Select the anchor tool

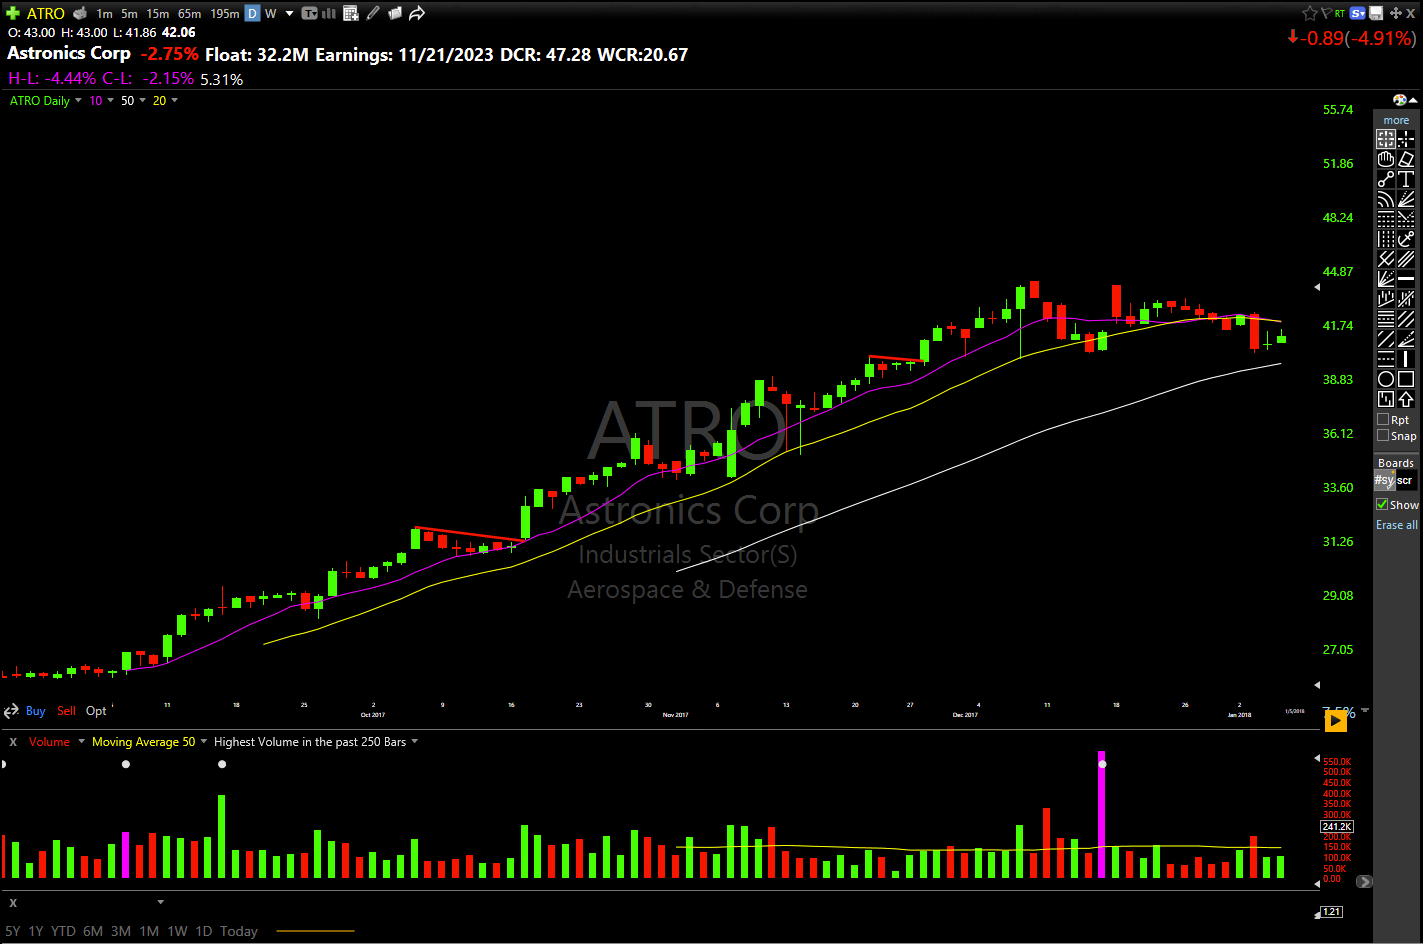click(1406, 240)
